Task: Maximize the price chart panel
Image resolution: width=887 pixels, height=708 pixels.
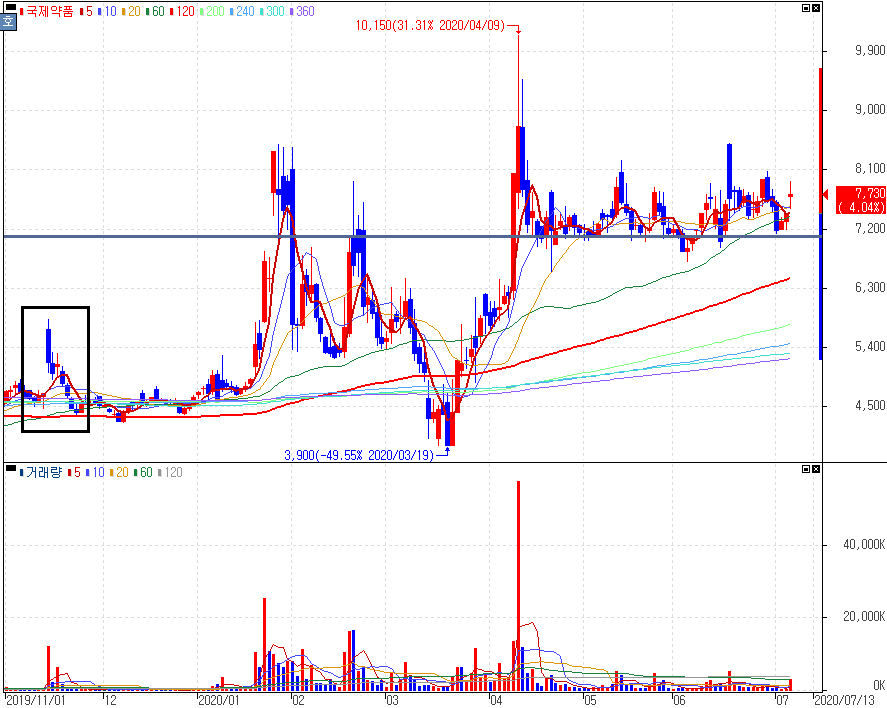Action: point(807,8)
